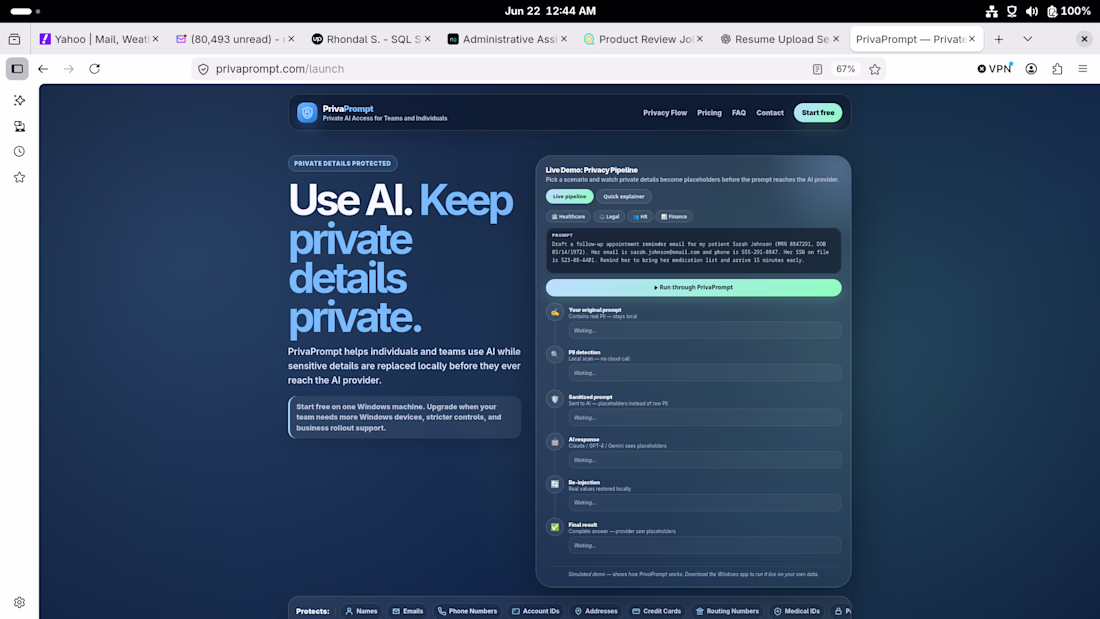Screen dimensions: 1100x619
Task: Open the Privacy Flow nav link
Action: pyautogui.click(x=665, y=113)
